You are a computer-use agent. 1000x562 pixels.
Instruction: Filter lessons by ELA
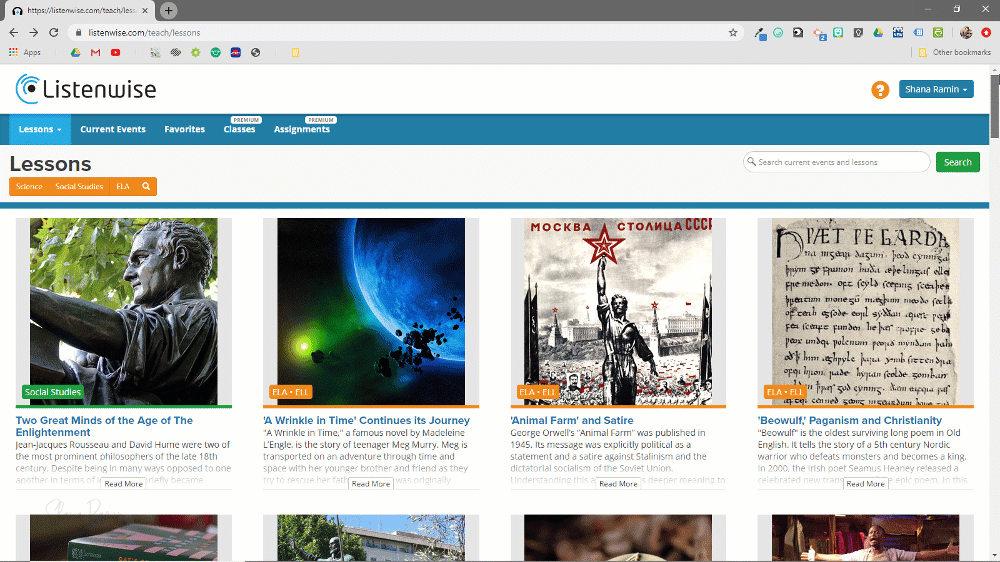[x=123, y=186]
